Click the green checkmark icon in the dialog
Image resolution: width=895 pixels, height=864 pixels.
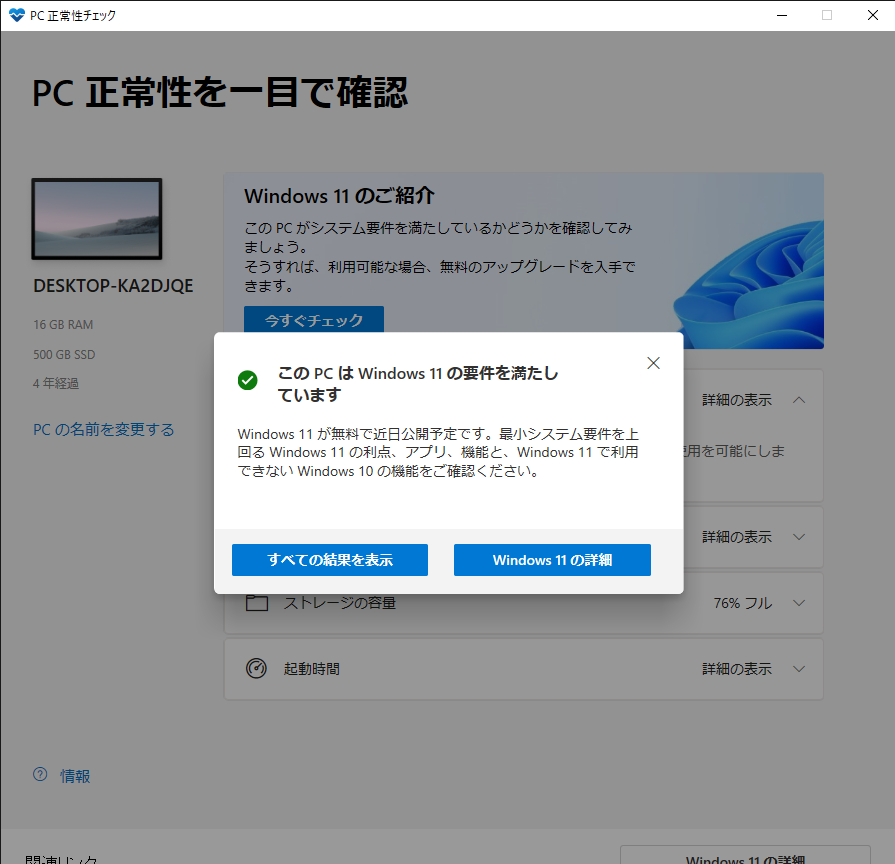point(247,380)
